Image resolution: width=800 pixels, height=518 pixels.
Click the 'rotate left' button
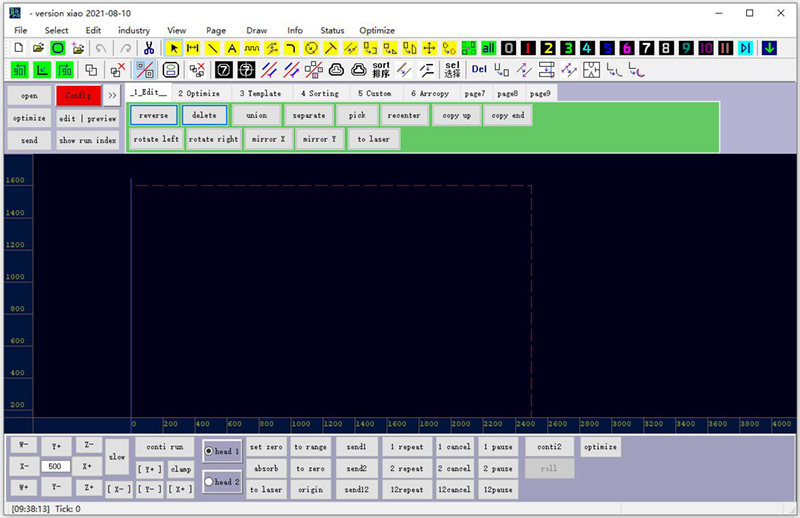coord(156,139)
